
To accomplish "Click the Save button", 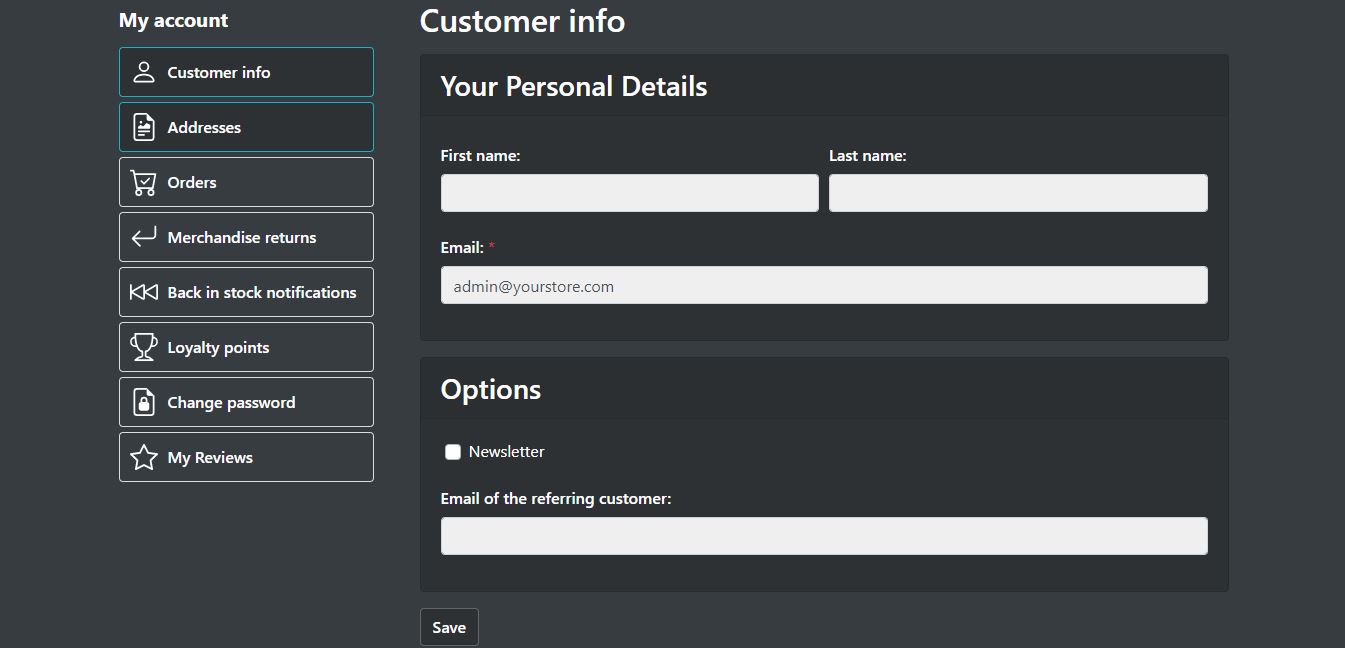I will coord(449,627).
